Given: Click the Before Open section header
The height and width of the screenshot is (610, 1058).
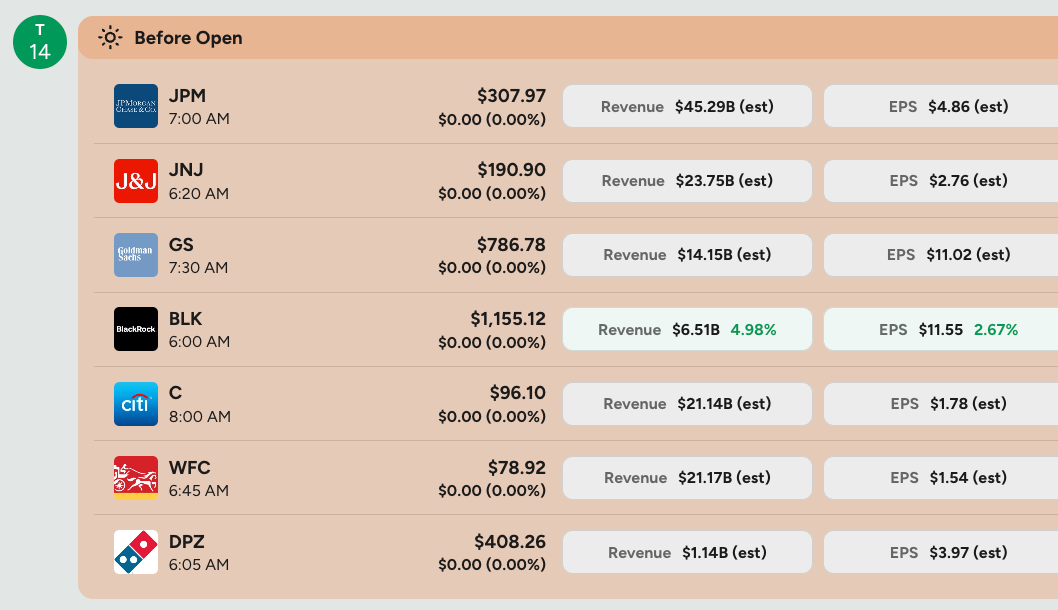Looking at the screenshot, I should (x=568, y=38).
